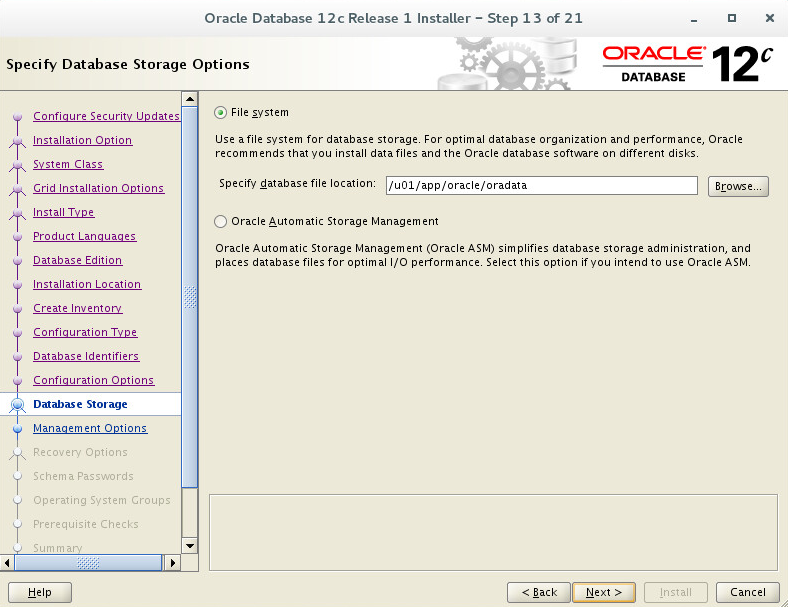788x607 pixels.
Task: Click the Database Storage step marker icon
Action: 18,404
